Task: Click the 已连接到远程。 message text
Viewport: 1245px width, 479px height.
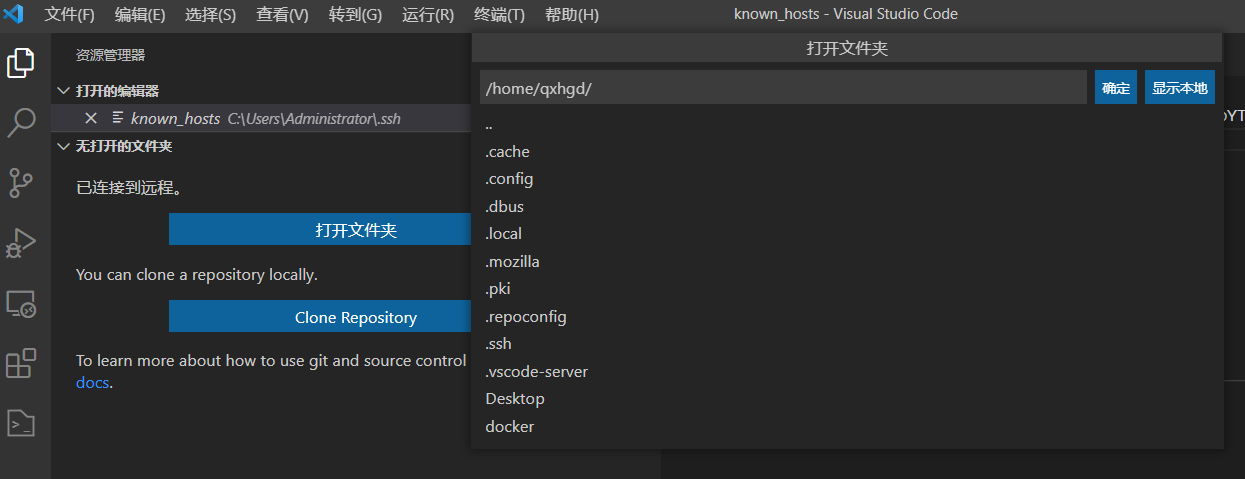Action: click(x=129, y=187)
